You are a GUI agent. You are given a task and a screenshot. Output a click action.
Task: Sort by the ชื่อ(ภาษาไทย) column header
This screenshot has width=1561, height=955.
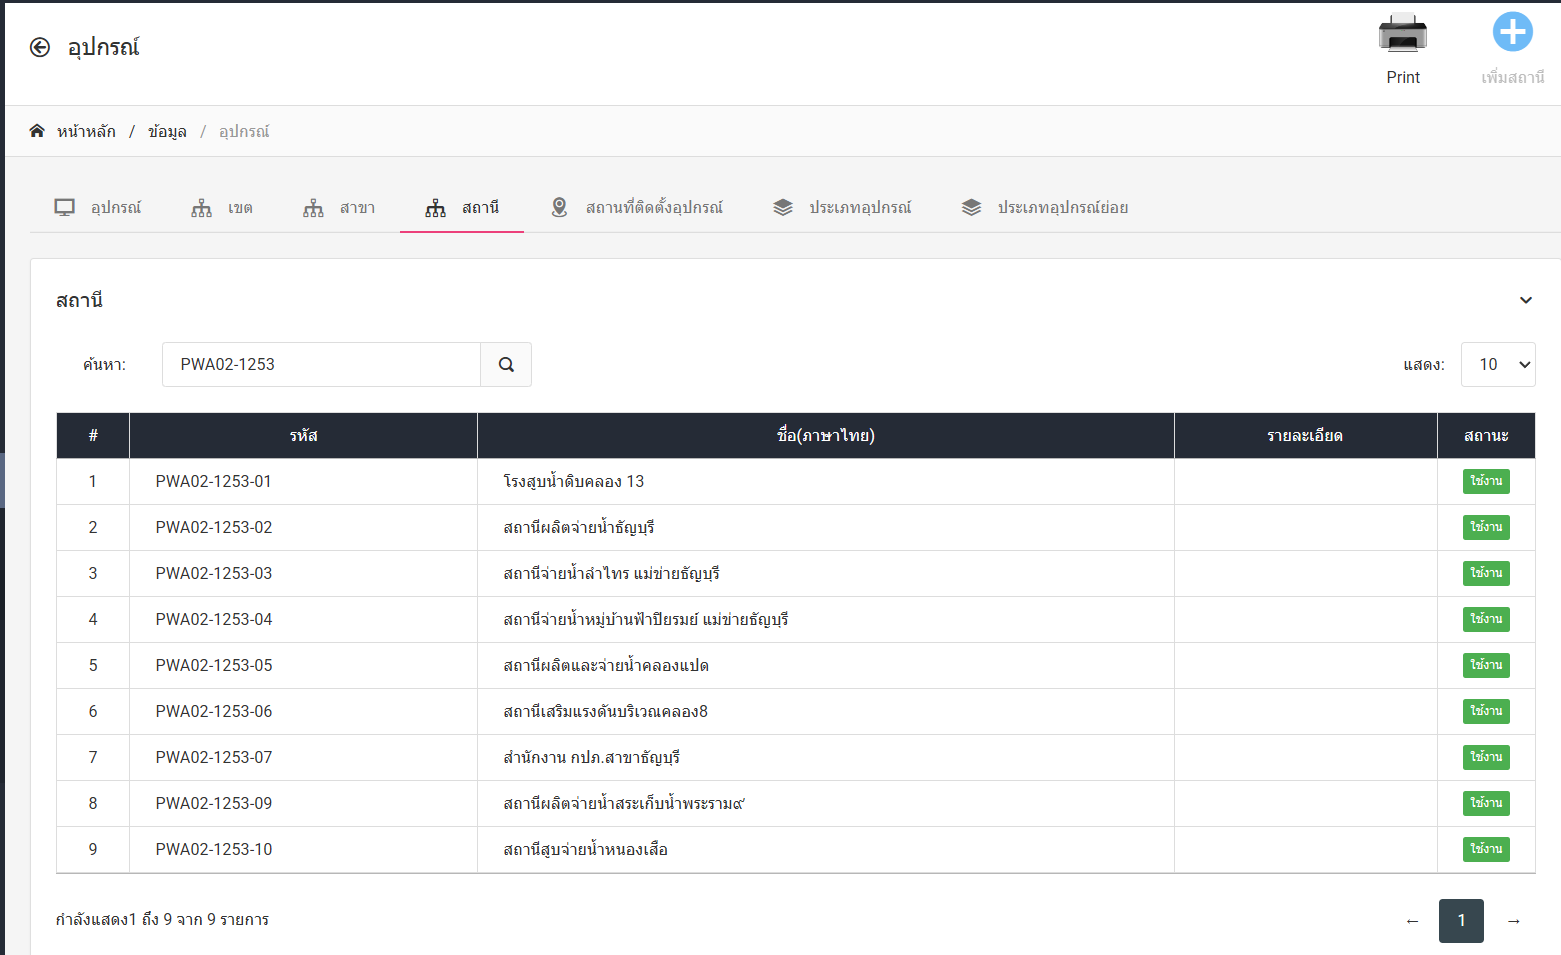[826, 436]
